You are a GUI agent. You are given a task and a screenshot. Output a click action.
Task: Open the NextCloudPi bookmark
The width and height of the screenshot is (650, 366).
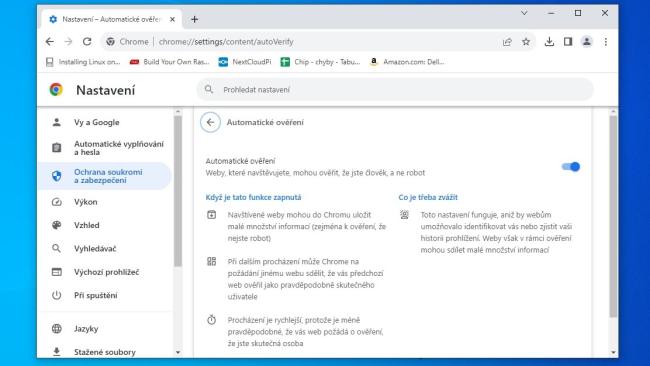[x=245, y=62]
